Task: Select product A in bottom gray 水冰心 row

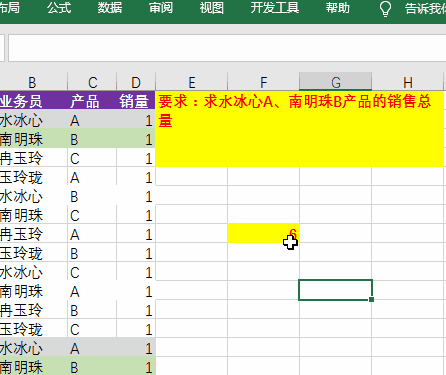Action: 92,348
